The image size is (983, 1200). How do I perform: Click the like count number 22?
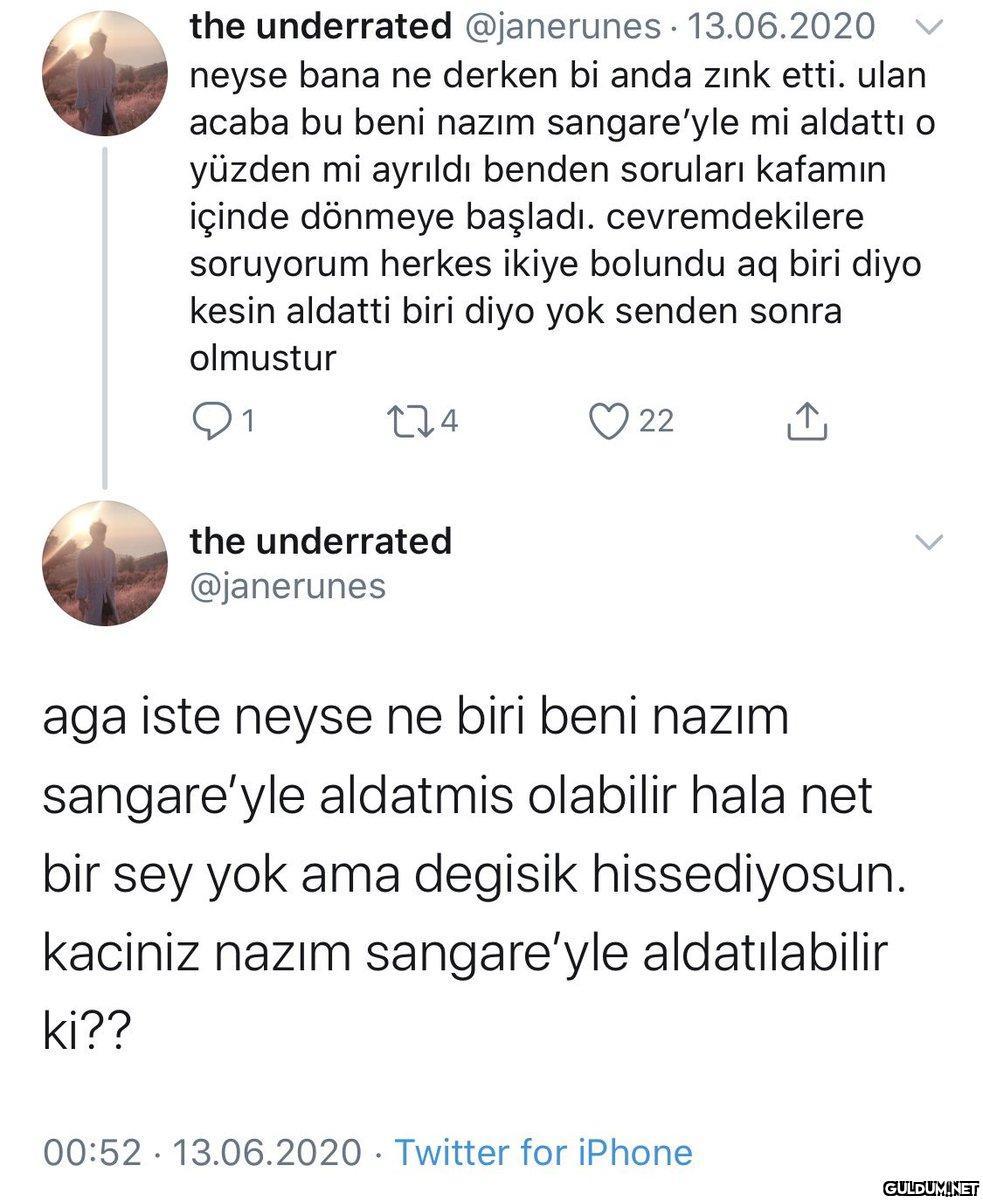pyautogui.click(x=656, y=423)
